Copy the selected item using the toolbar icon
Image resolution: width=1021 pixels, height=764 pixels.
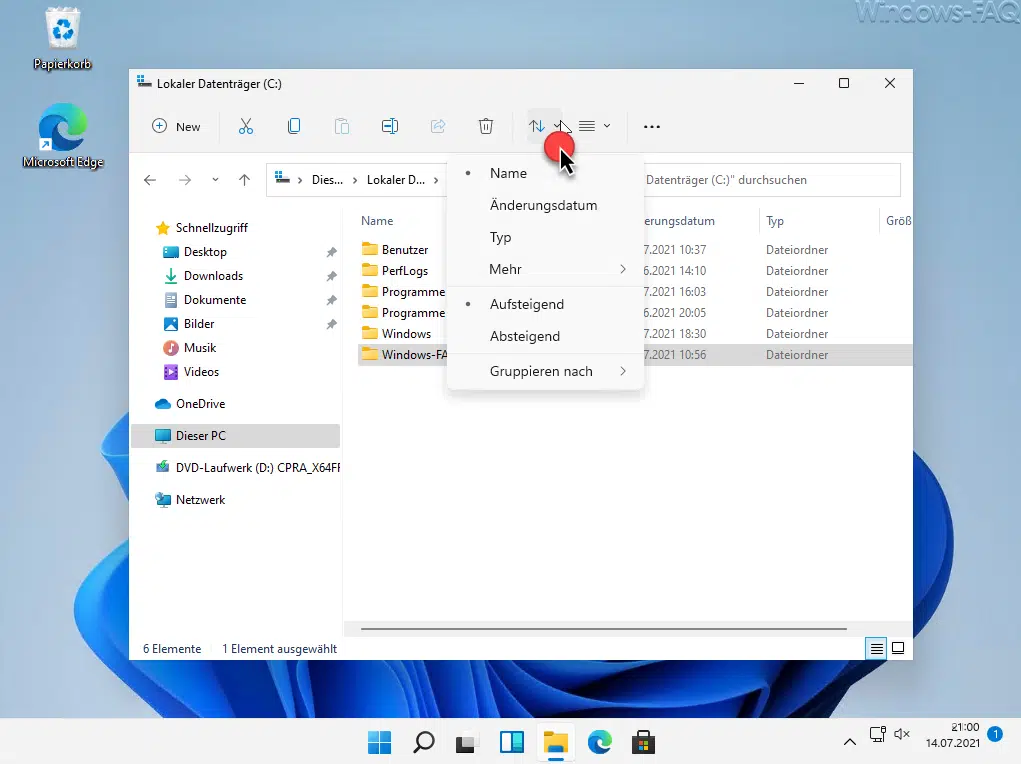point(294,126)
